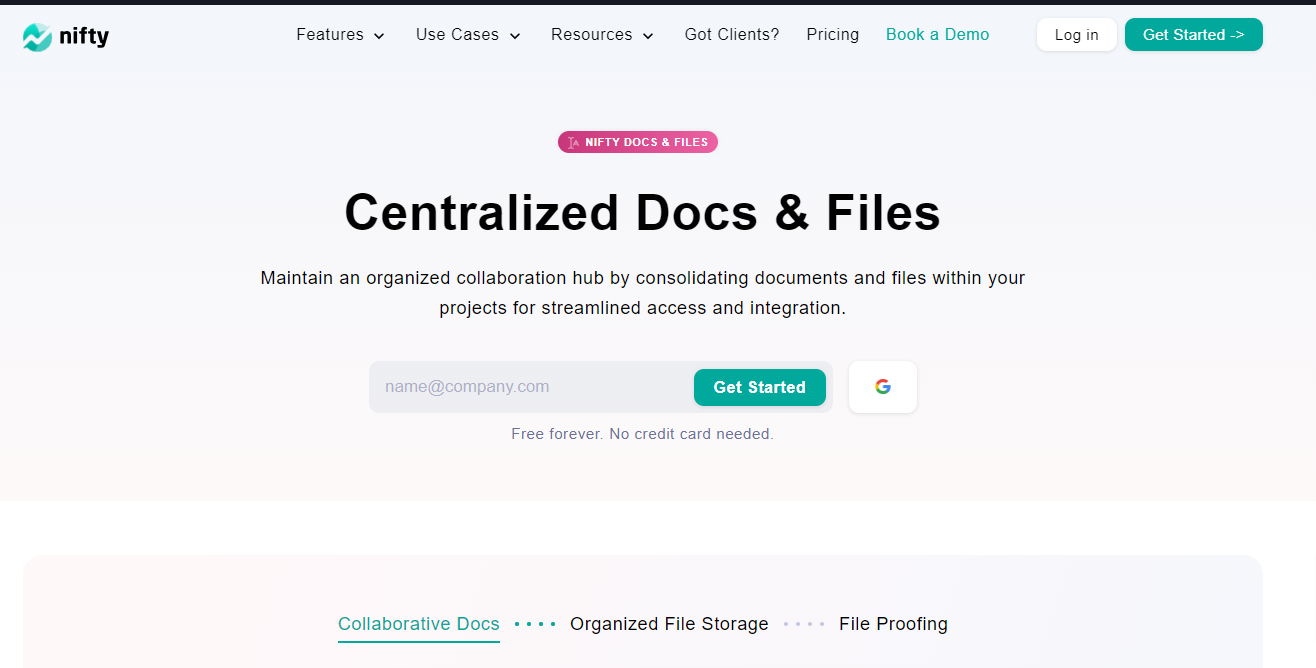Switch to the File Proofing tab
Viewport: 1316px width, 668px height.
tap(893, 624)
